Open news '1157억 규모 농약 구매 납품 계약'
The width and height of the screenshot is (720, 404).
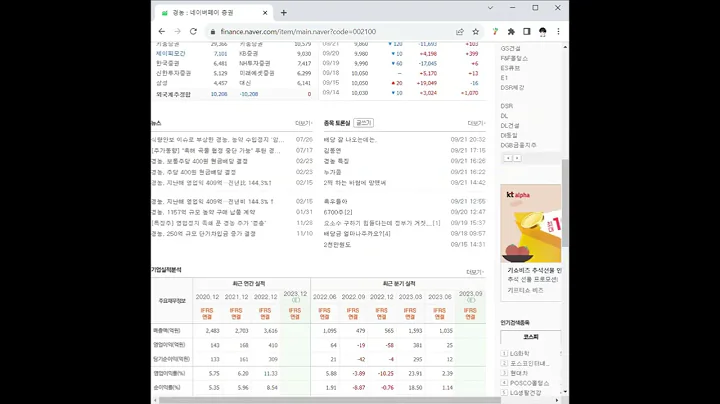[x=203, y=212]
